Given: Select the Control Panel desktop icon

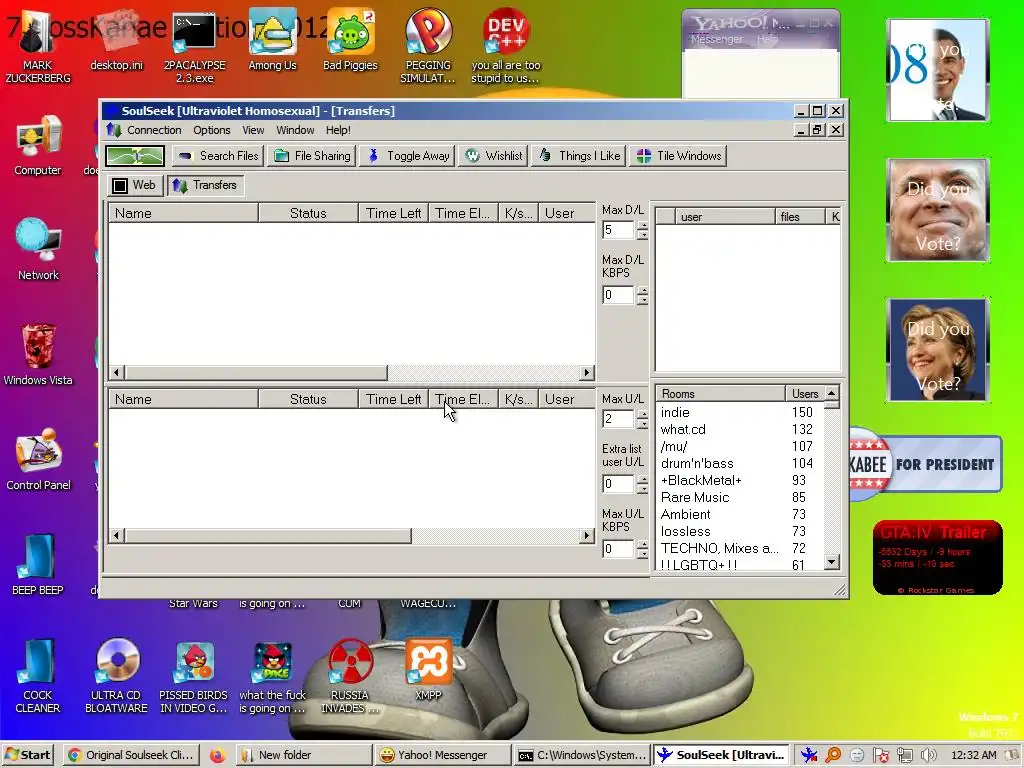Looking at the screenshot, I should tap(38, 460).
